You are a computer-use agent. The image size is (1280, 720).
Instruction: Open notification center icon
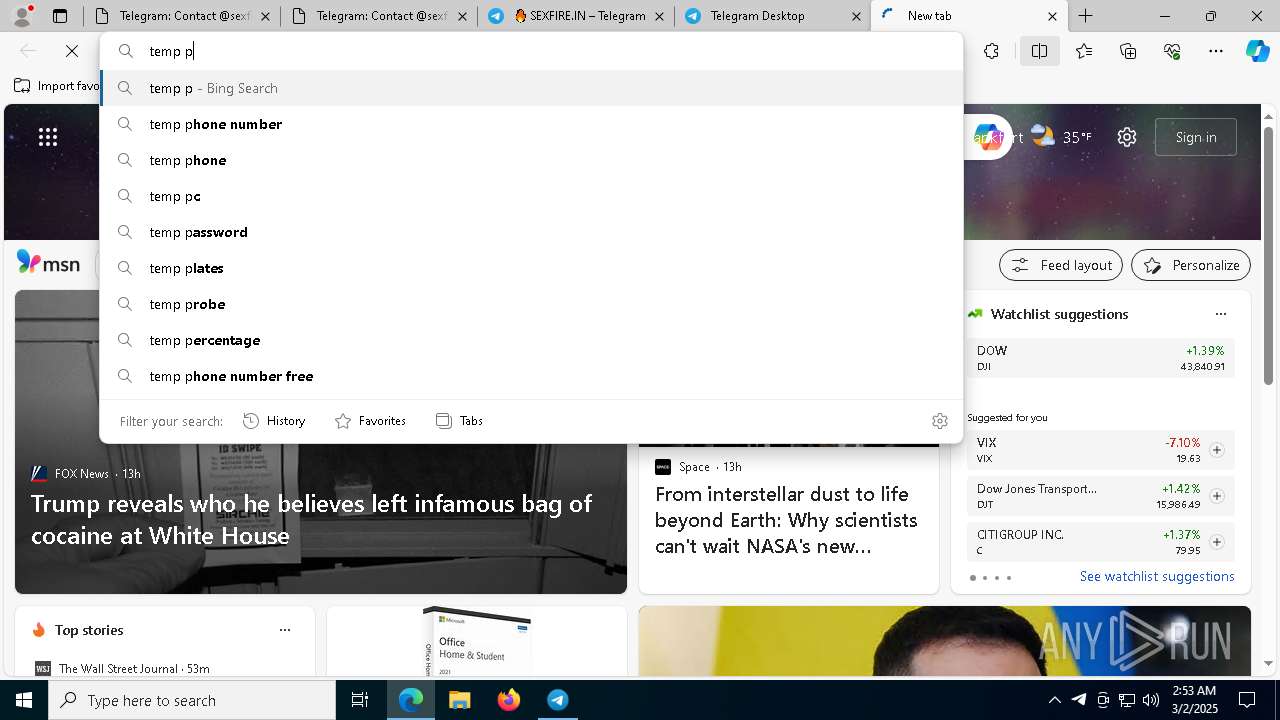(1247, 700)
